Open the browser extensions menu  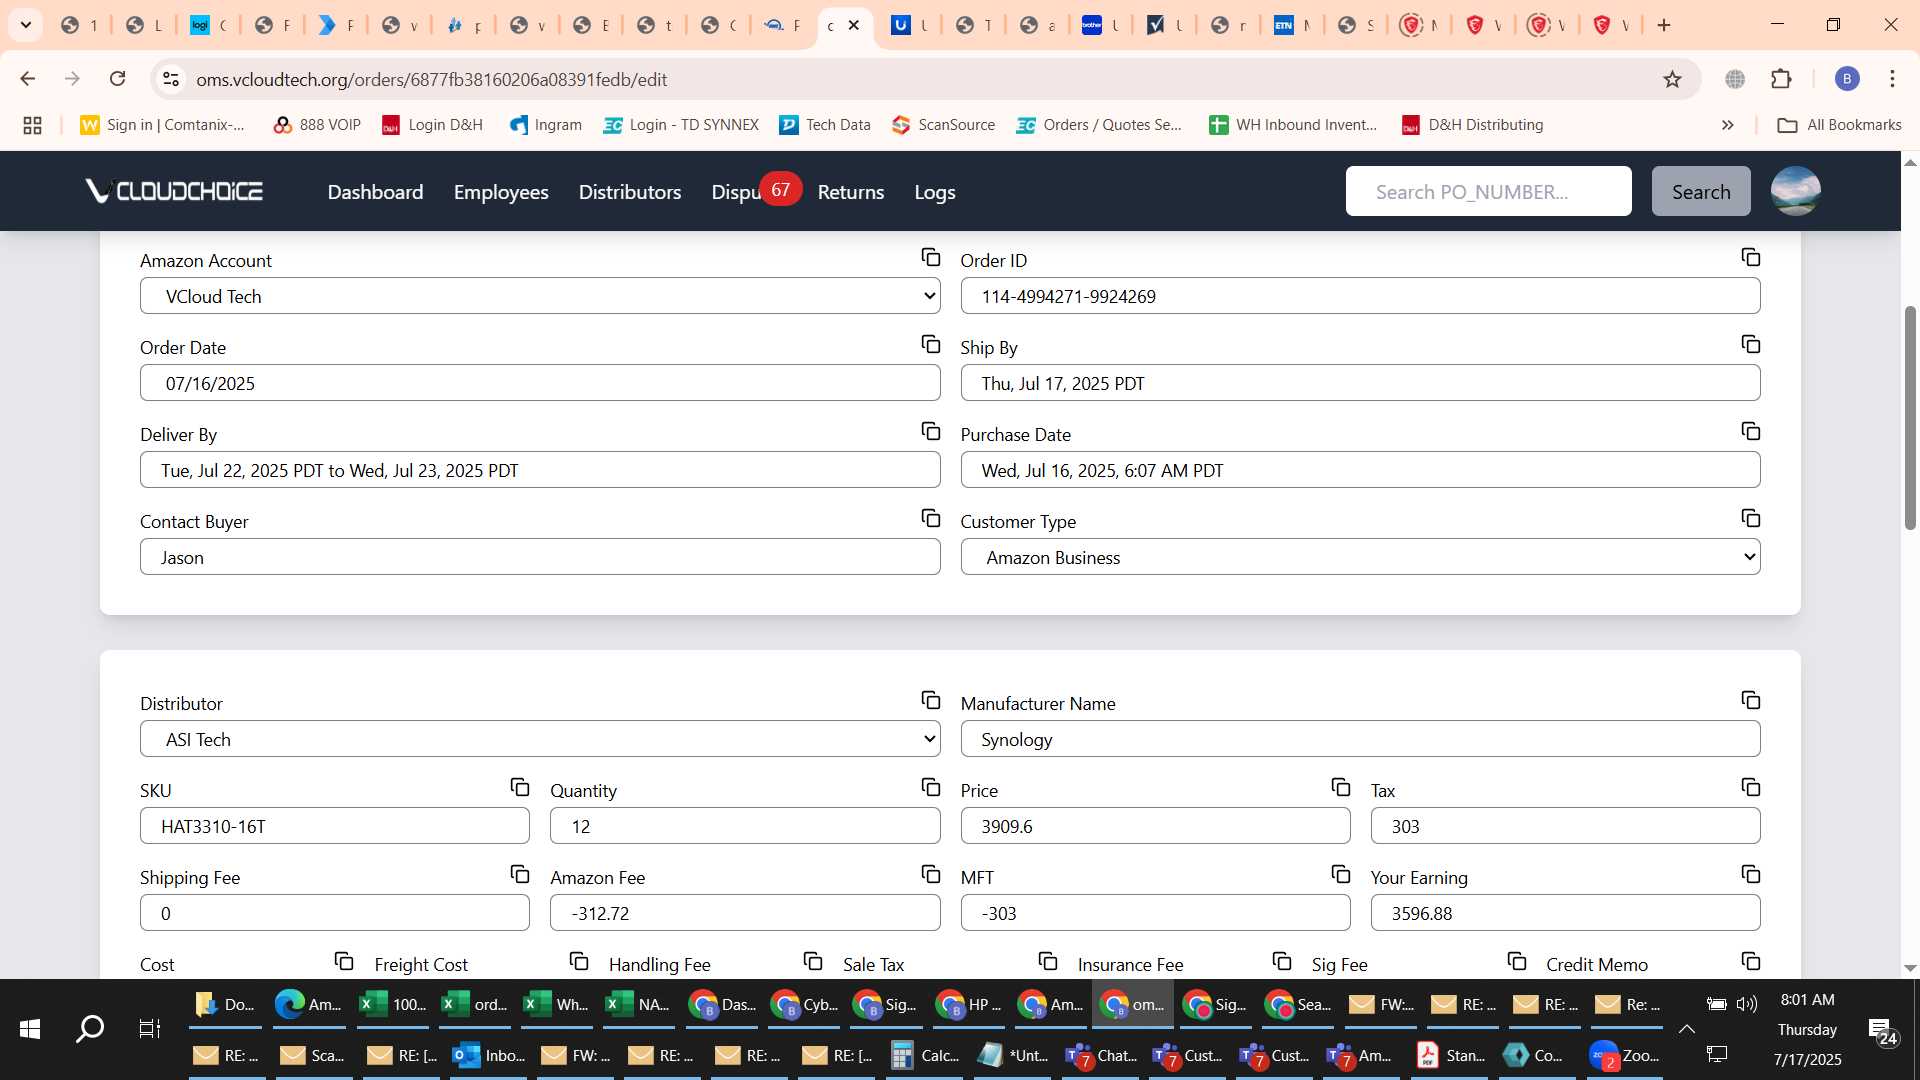[1781, 79]
